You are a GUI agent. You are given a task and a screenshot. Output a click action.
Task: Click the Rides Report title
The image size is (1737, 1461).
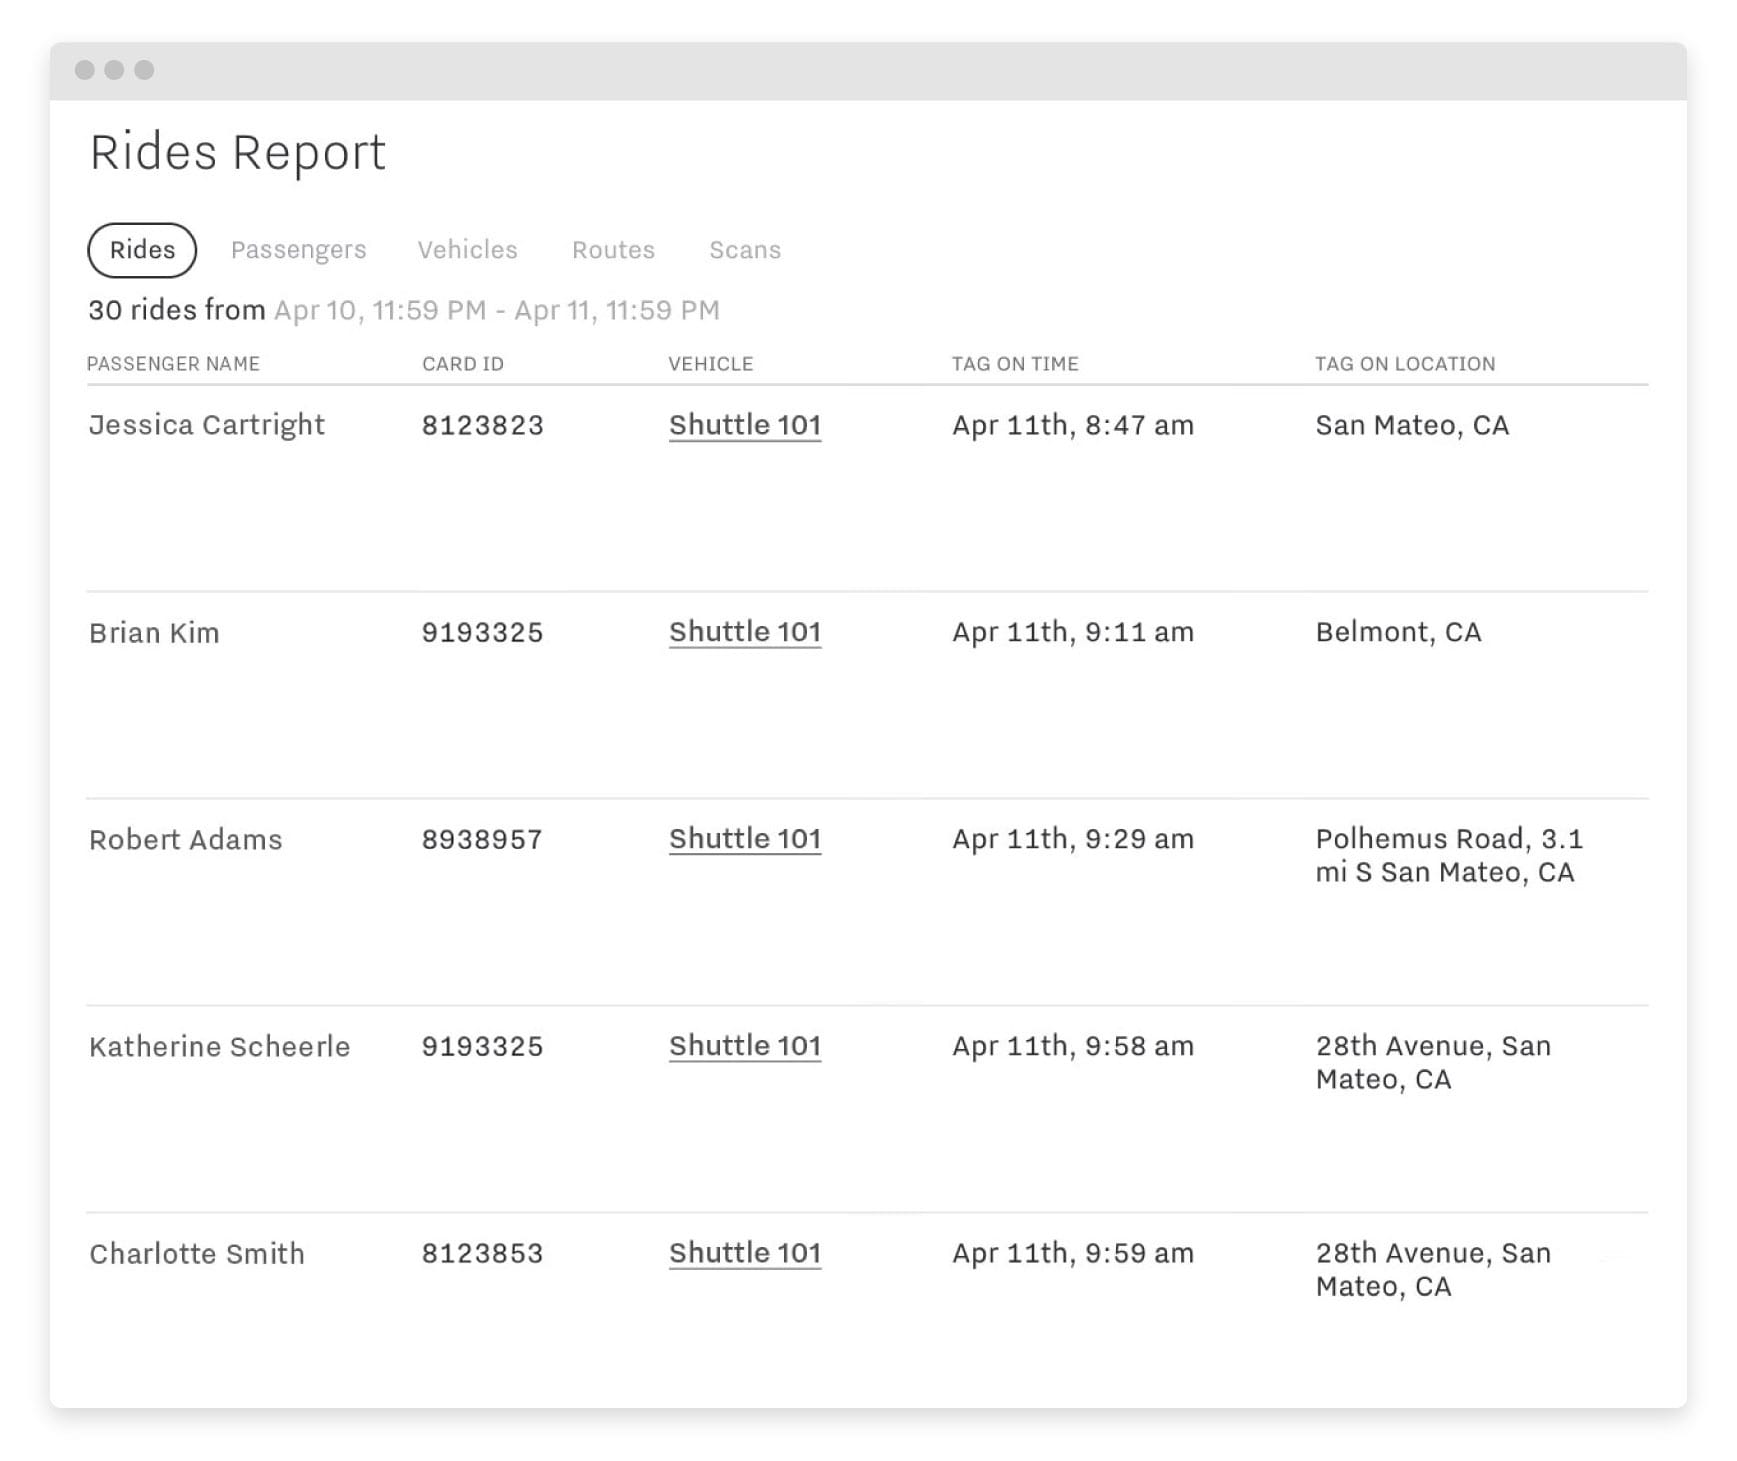pyautogui.click(x=237, y=152)
